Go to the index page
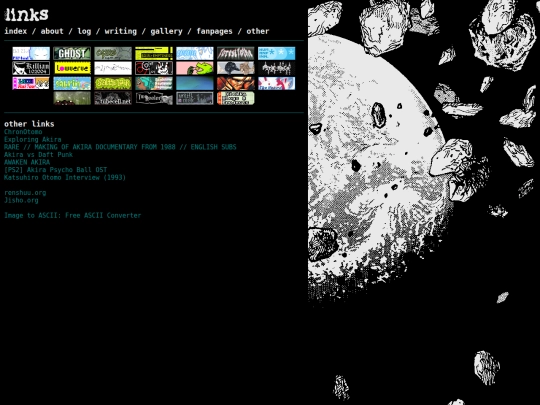The height and width of the screenshot is (405, 540). pyautogui.click(x=15, y=31)
